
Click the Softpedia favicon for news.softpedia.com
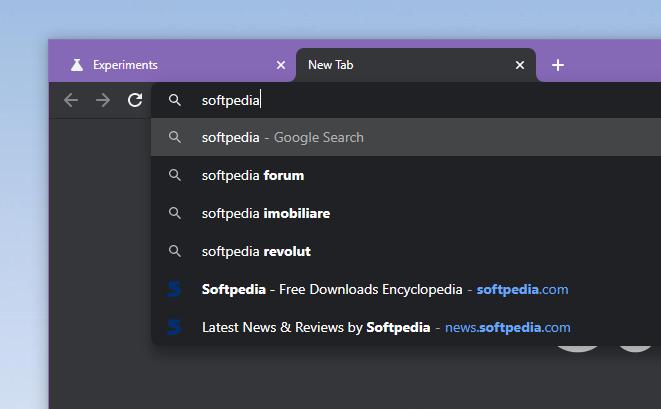click(174, 327)
